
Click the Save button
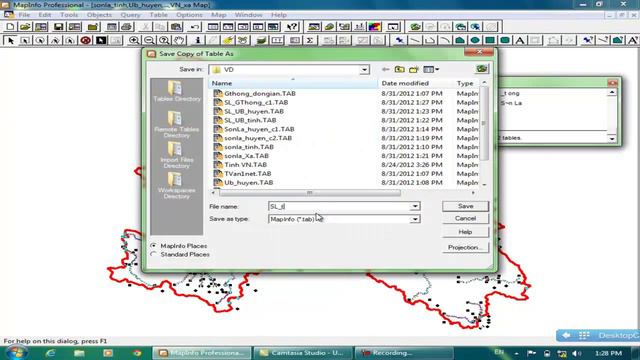click(x=465, y=206)
